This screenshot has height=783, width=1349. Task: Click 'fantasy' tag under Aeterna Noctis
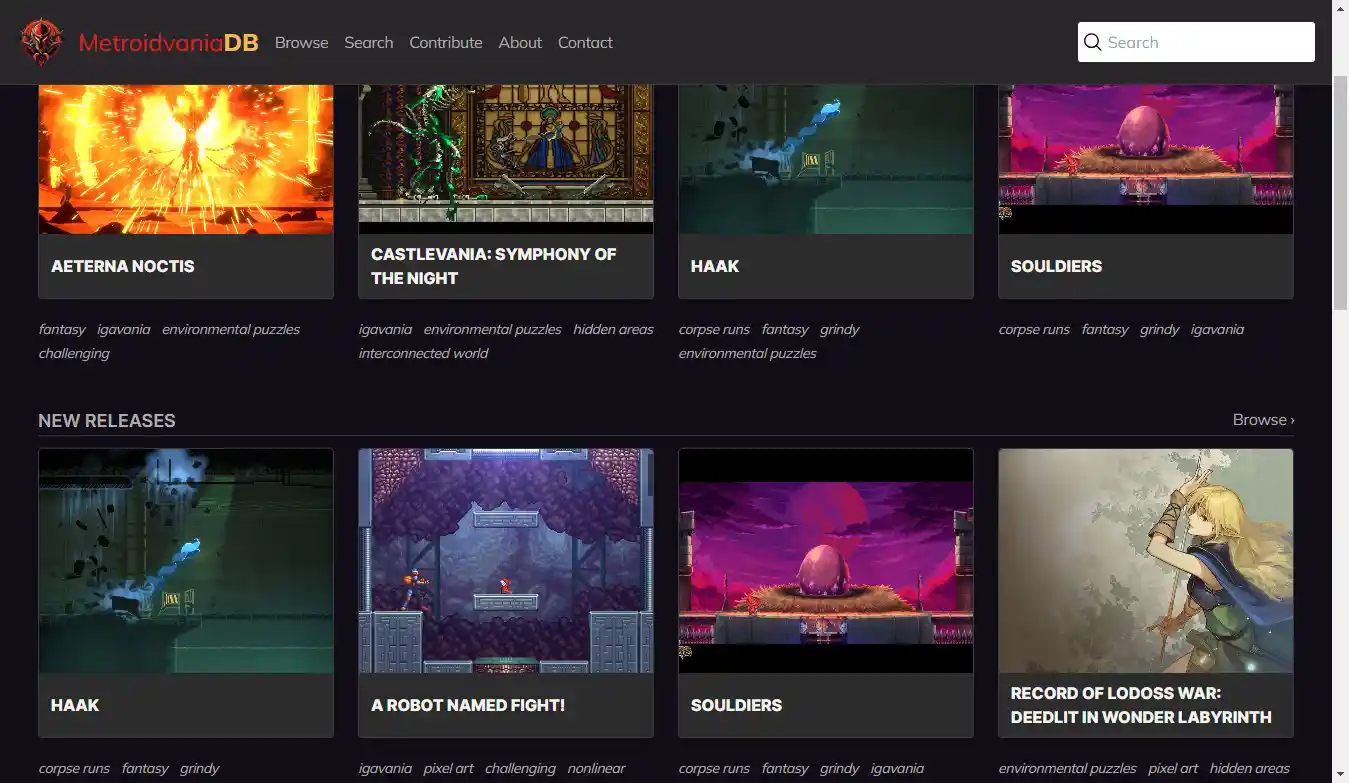(x=62, y=329)
